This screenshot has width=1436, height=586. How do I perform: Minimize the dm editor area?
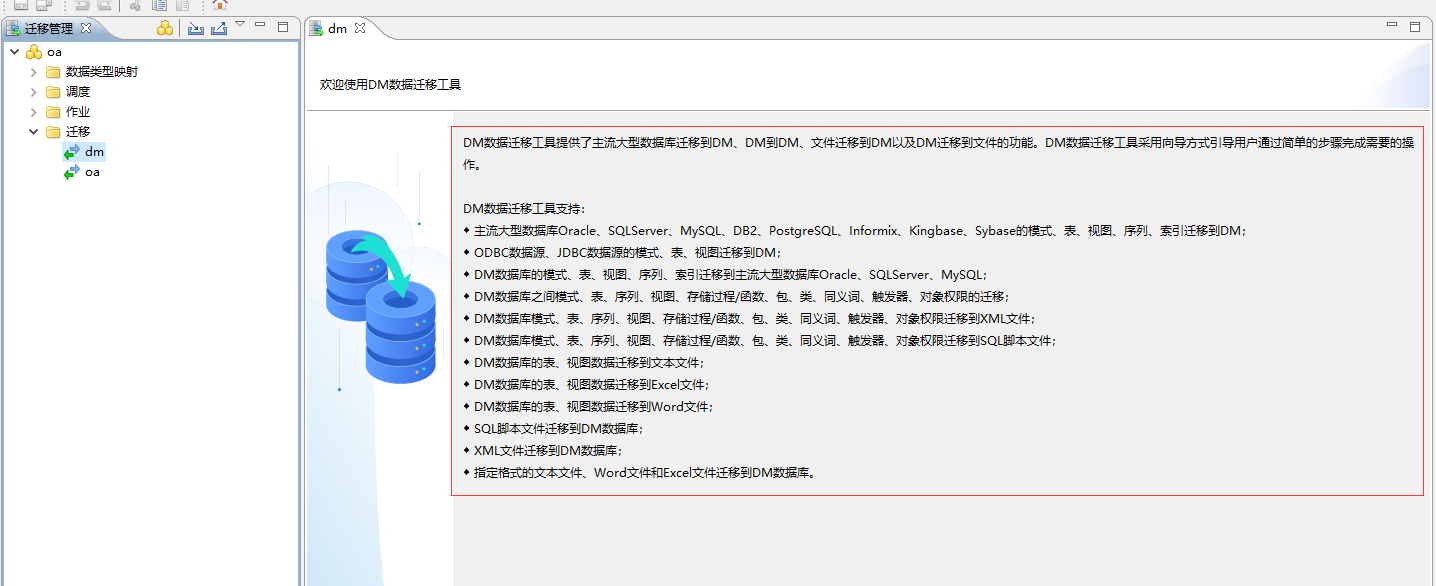click(1392, 25)
